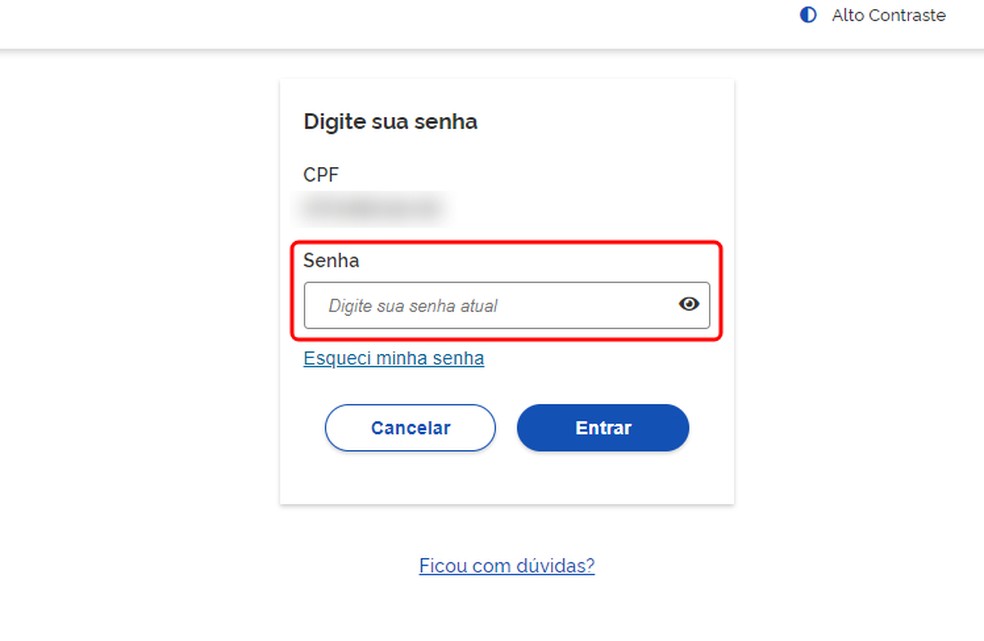Start password recovery from the underlined senha link
Image resolution: width=984 pixels, height=641 pixels.
[x=393, y=358]
